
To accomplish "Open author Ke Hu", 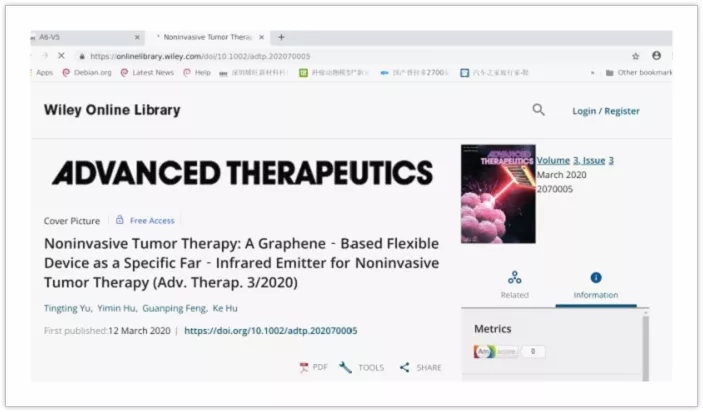I will click(225, 308).
